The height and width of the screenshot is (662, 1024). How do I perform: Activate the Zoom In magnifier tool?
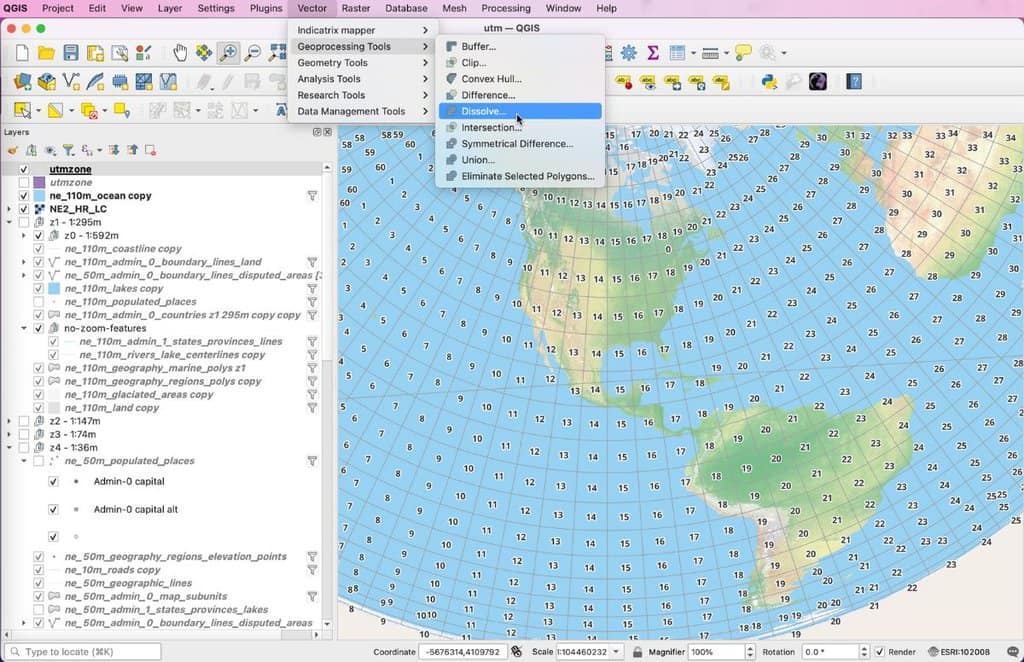coord(228,53)
